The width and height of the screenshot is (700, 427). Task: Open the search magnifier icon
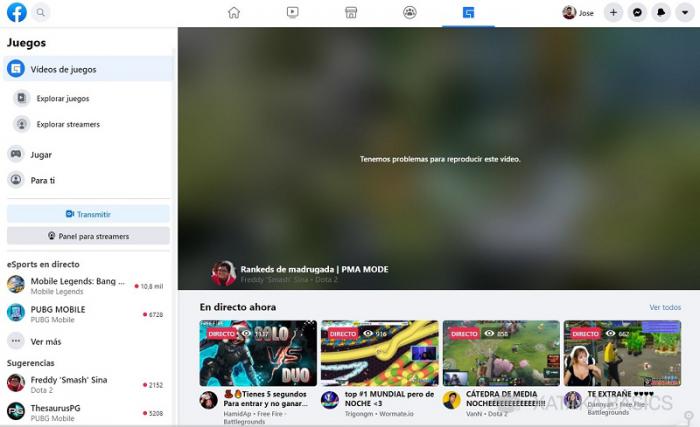41,12
